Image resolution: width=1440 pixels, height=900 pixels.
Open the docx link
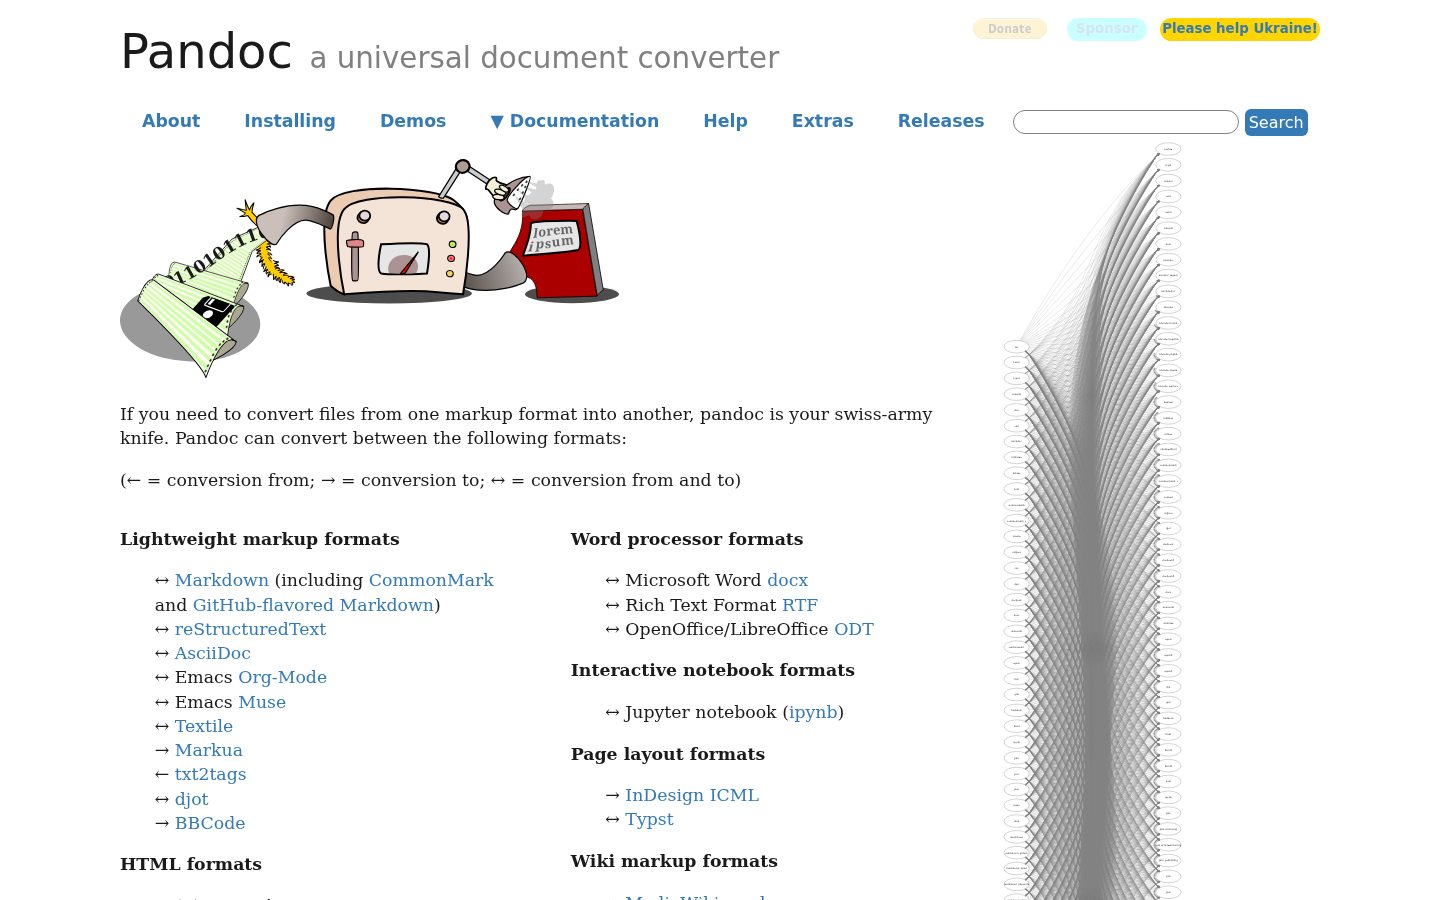787,580
